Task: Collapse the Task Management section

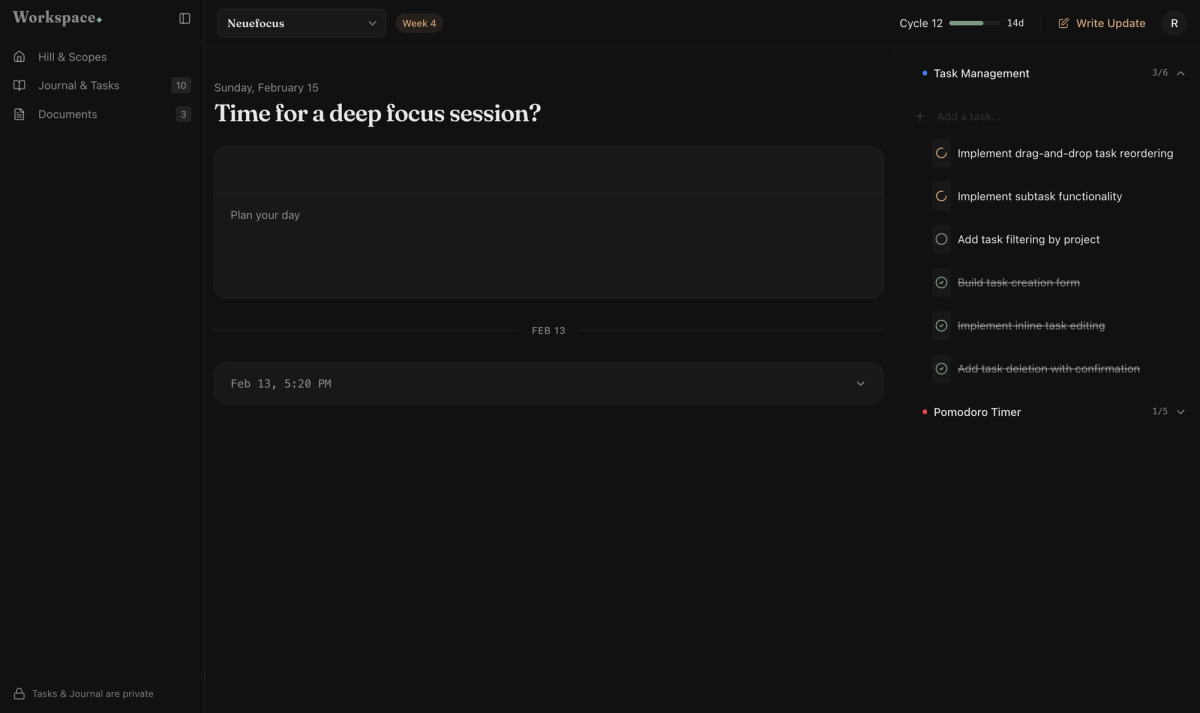Action: coord(1180,73)
